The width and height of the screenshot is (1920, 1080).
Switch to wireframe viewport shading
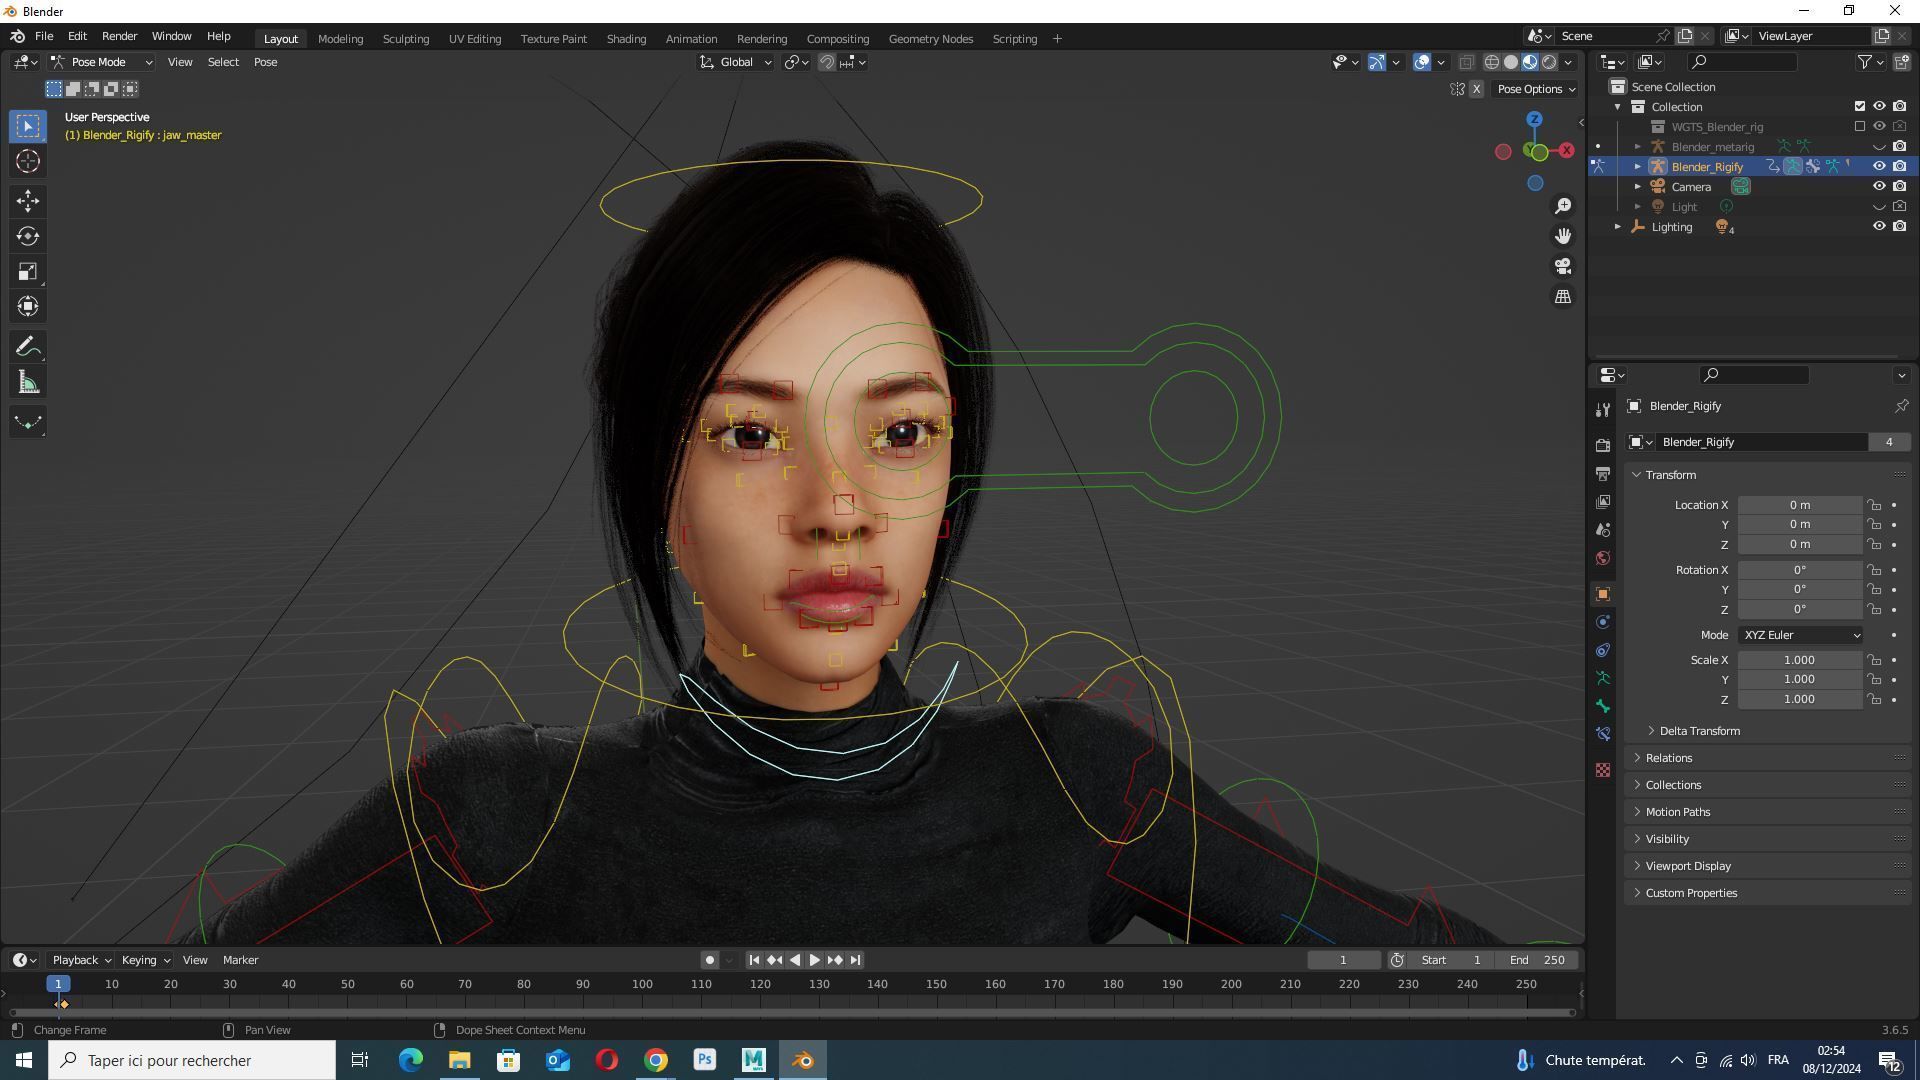[x=1491, y=62]
